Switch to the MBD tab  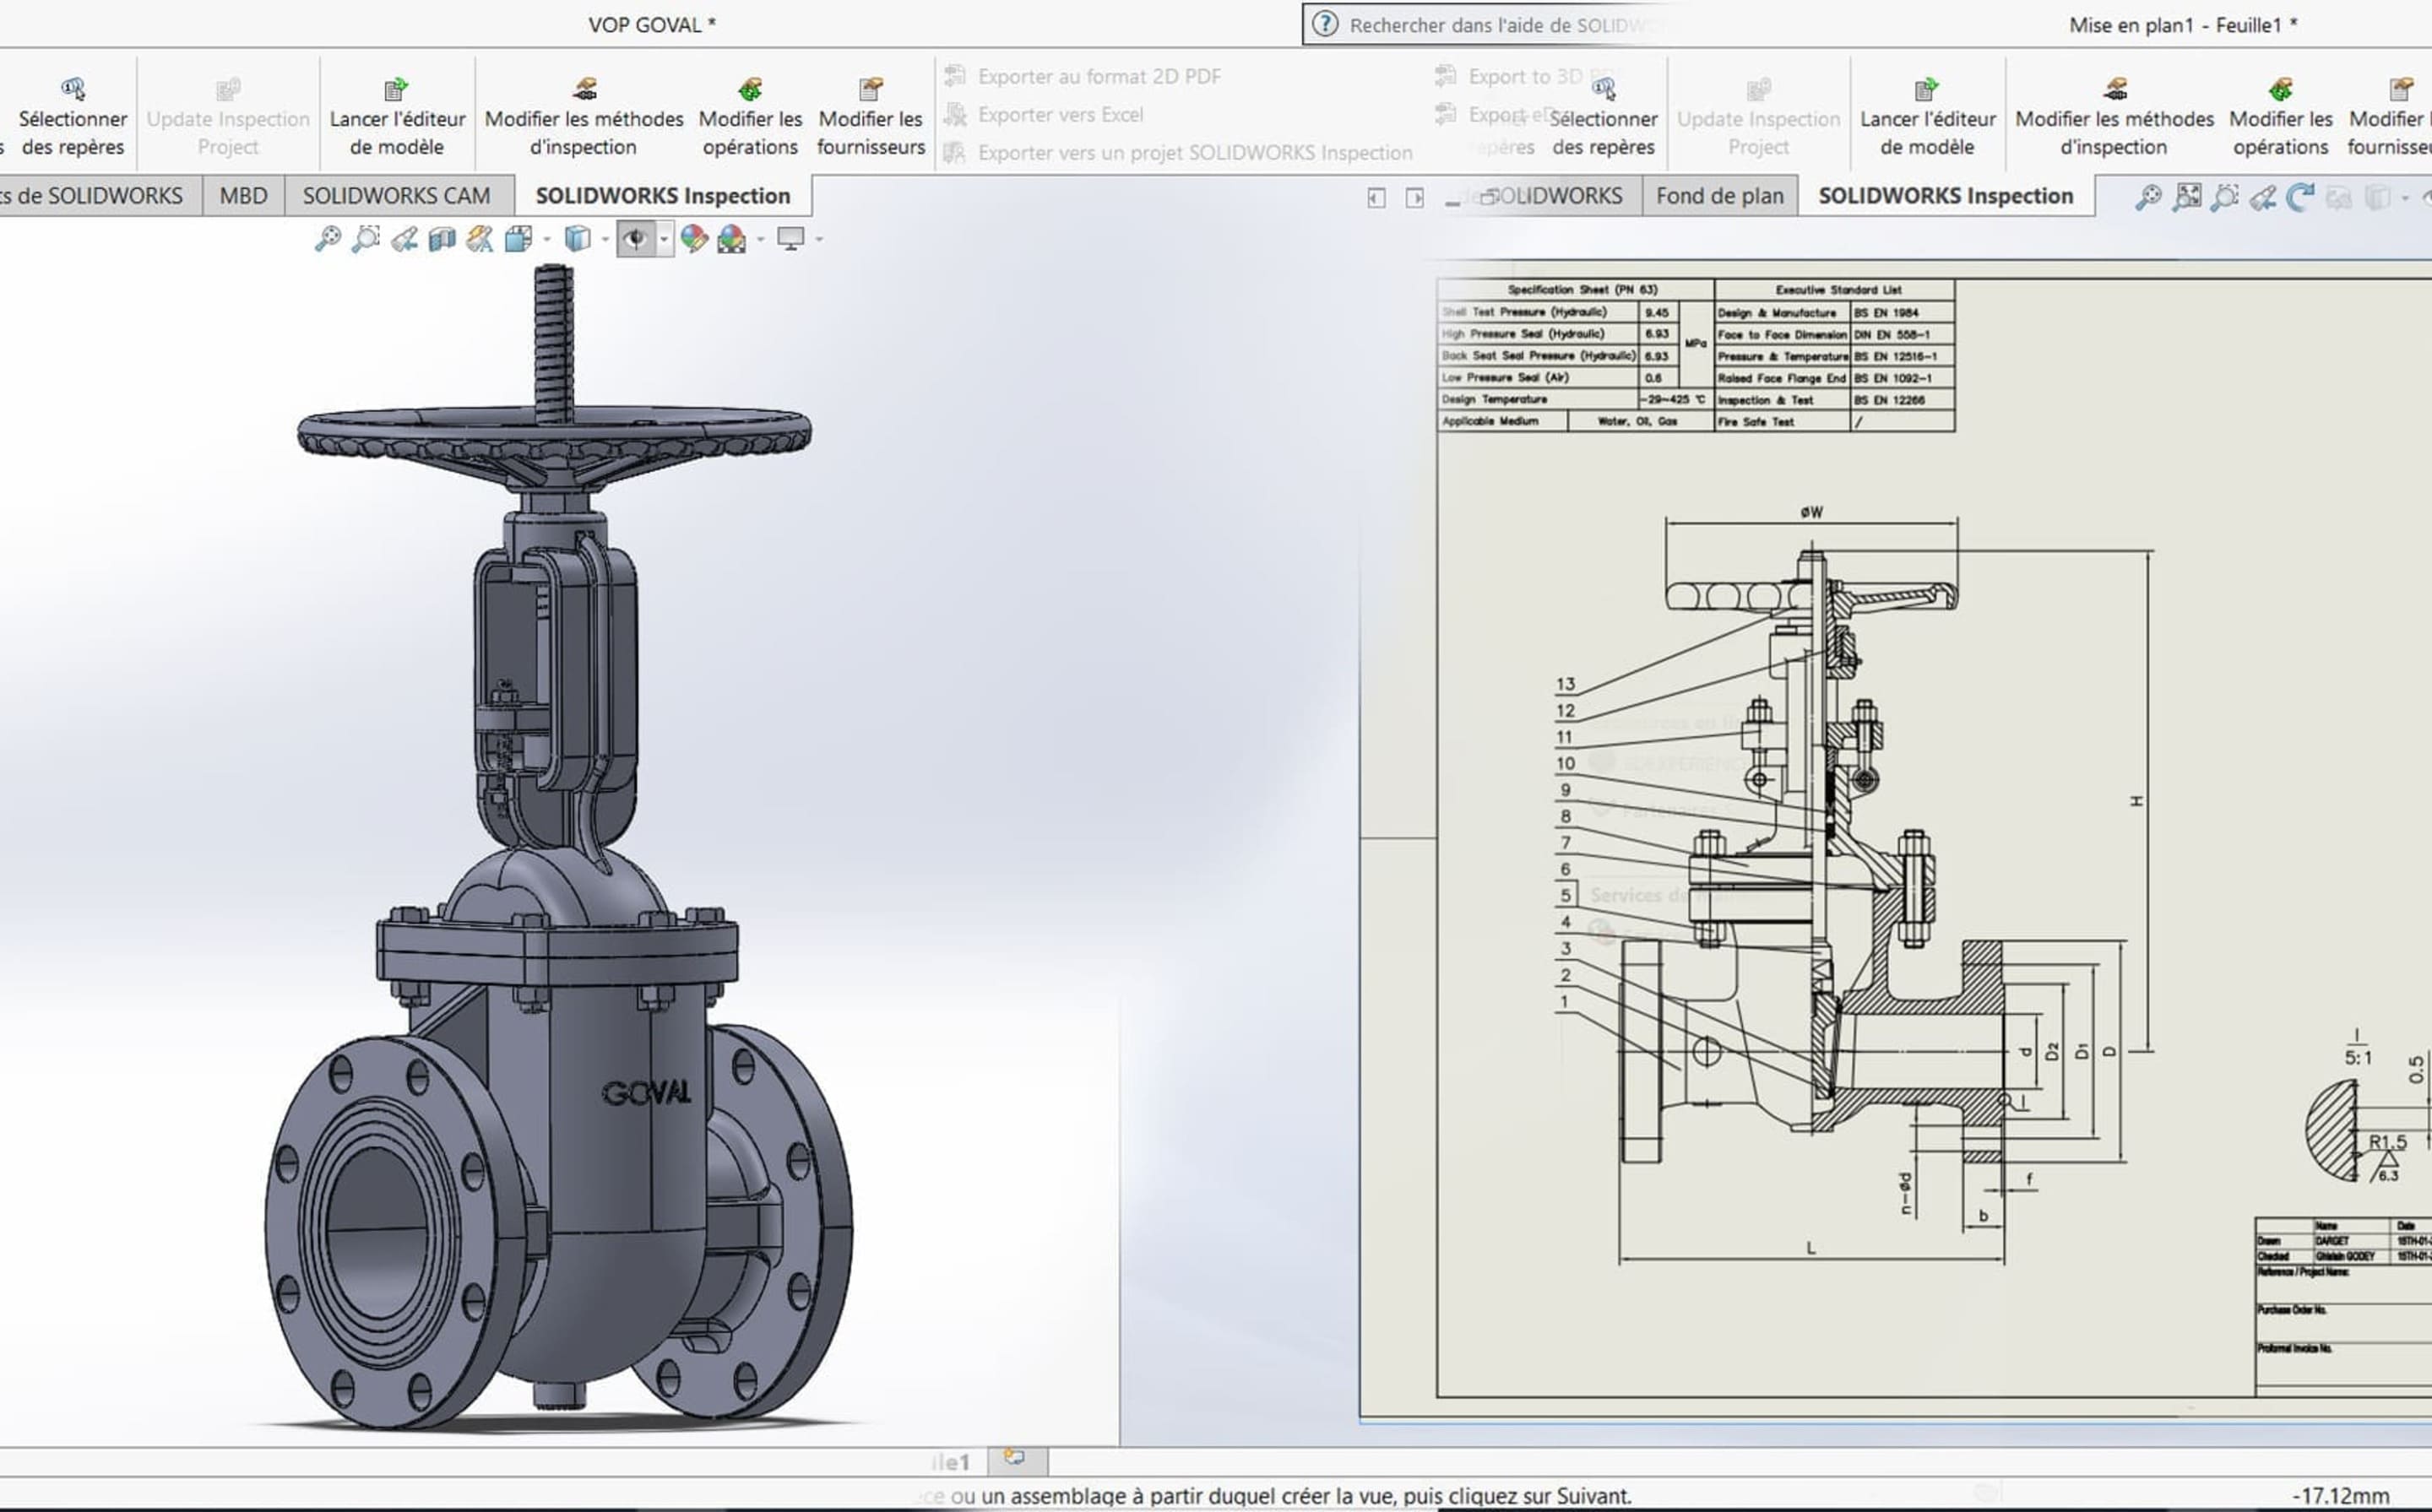tap(243, 195)
